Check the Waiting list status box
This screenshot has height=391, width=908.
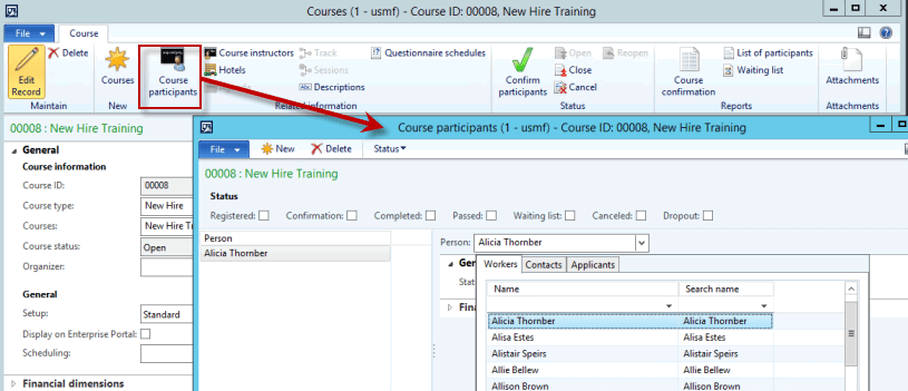pos(570,216)
